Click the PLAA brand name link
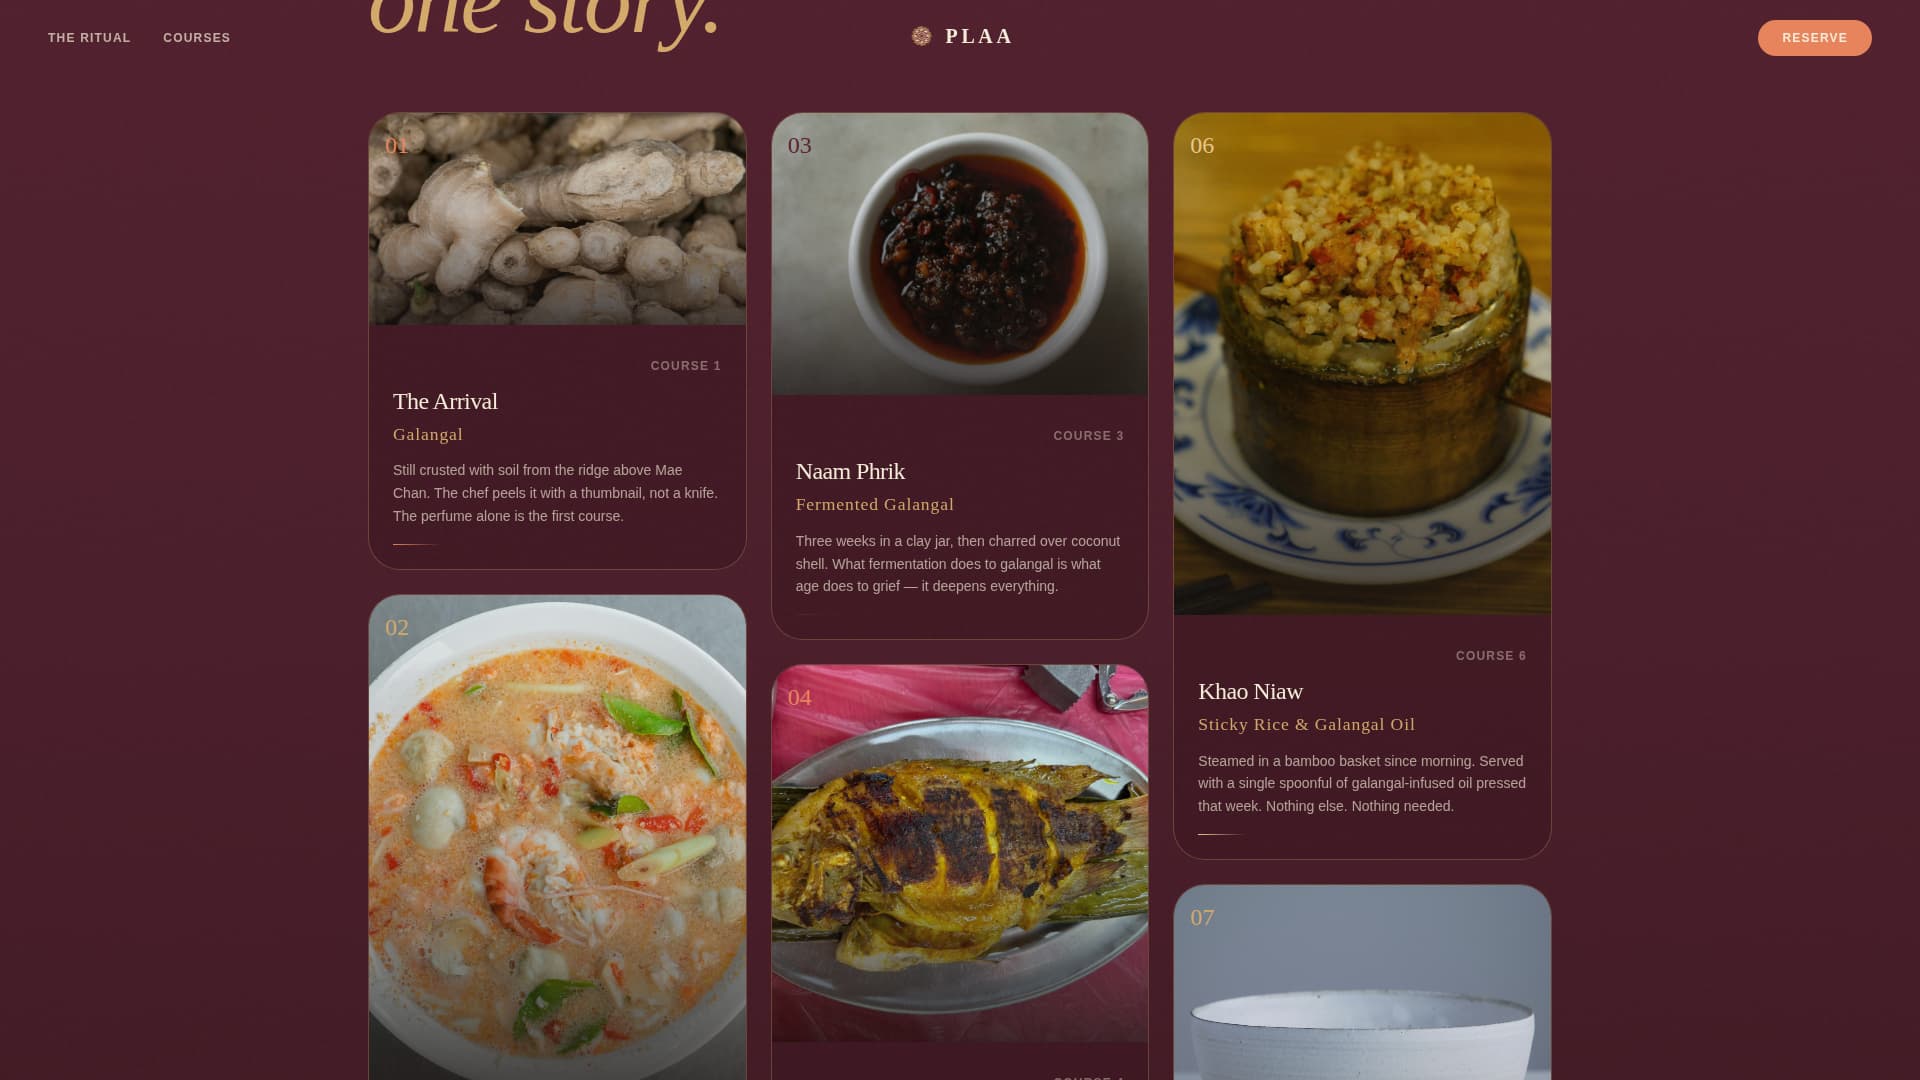 [x=979, y=37]
